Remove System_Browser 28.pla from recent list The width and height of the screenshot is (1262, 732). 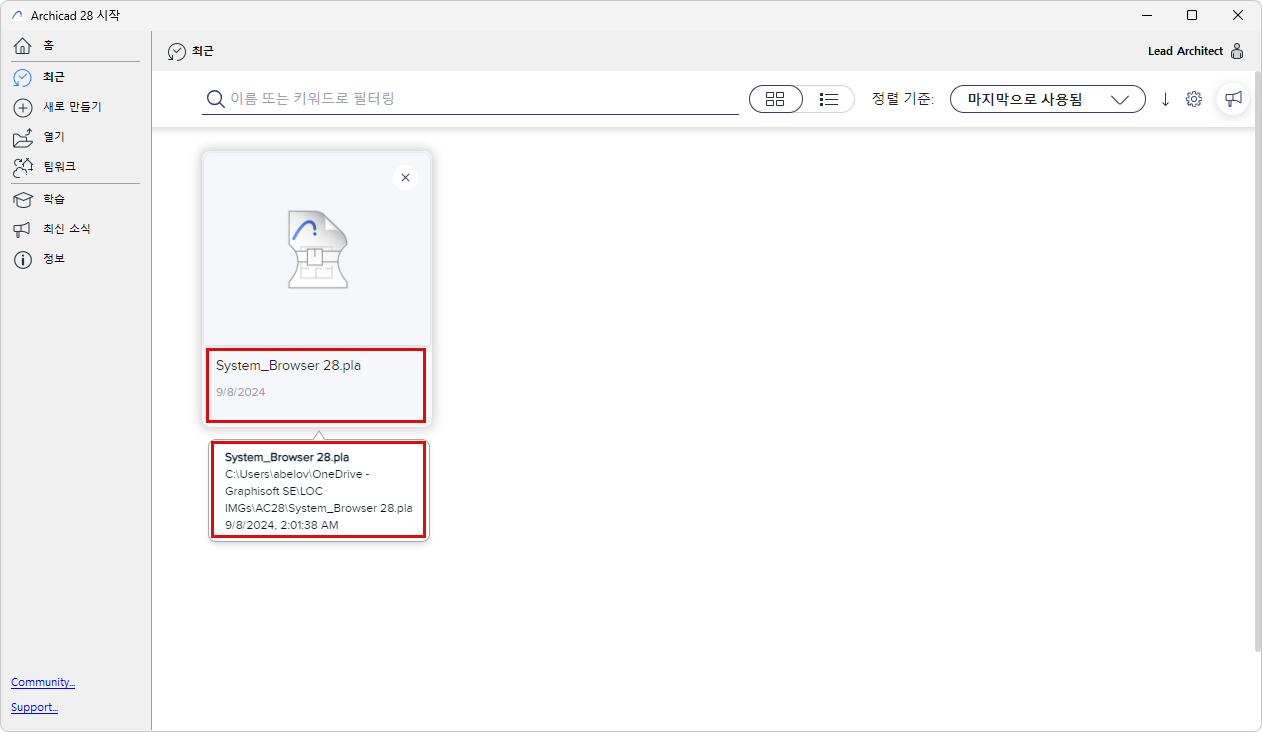coord(405,178)
